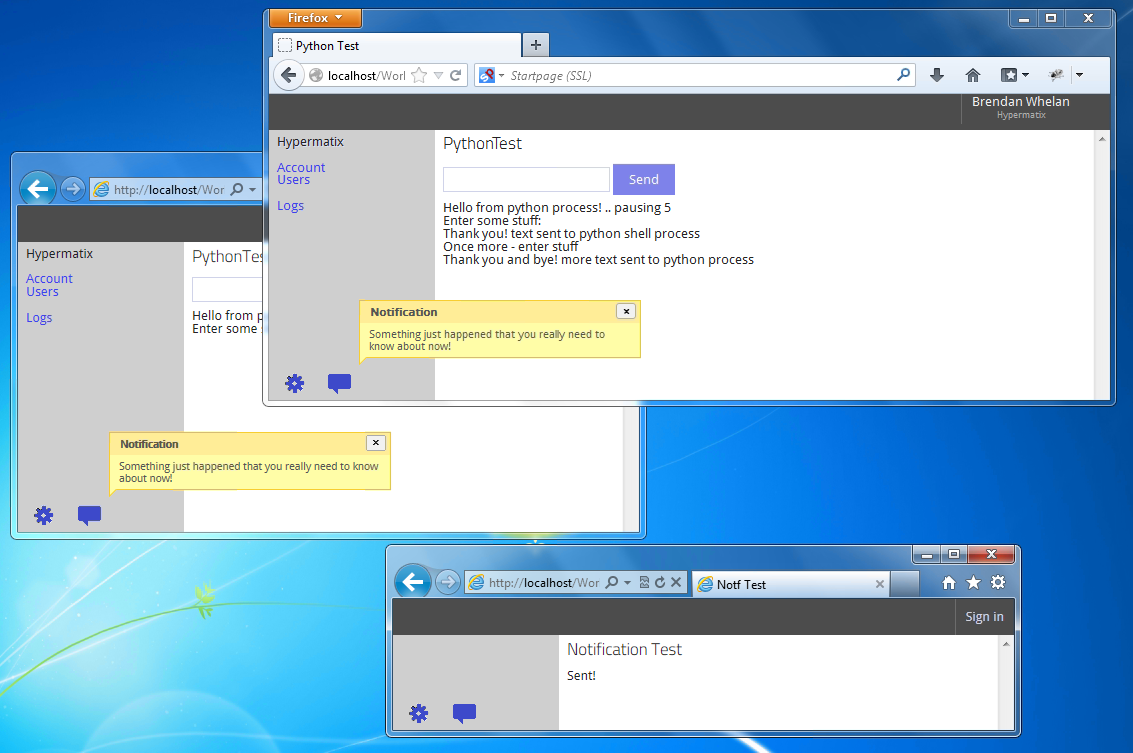Stop loading in bottom IE address bar
This screenshot has height=753, width=1133.
(676, 582)
